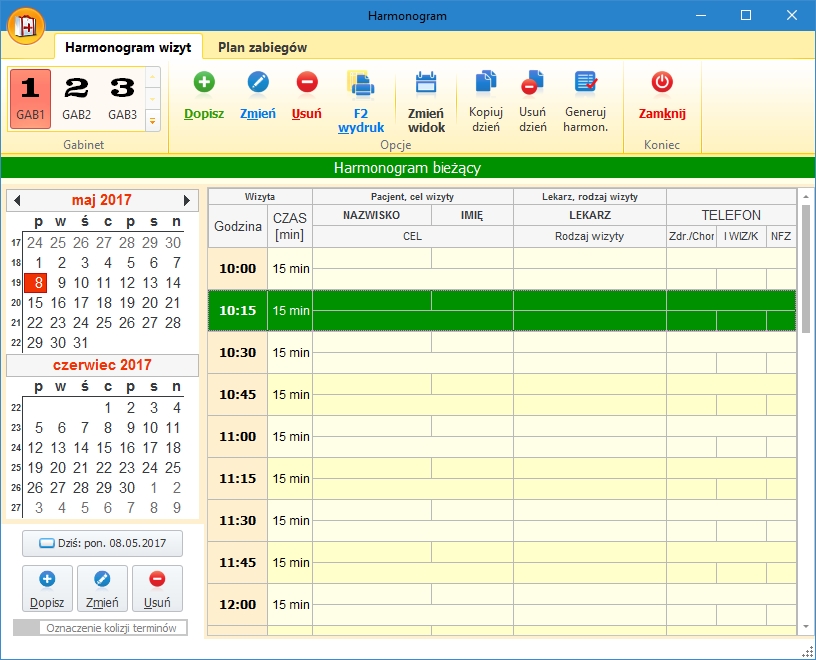Click the Dziś: pon. 08.05.2017 button

pyautogui.click(x=103, y=544)
